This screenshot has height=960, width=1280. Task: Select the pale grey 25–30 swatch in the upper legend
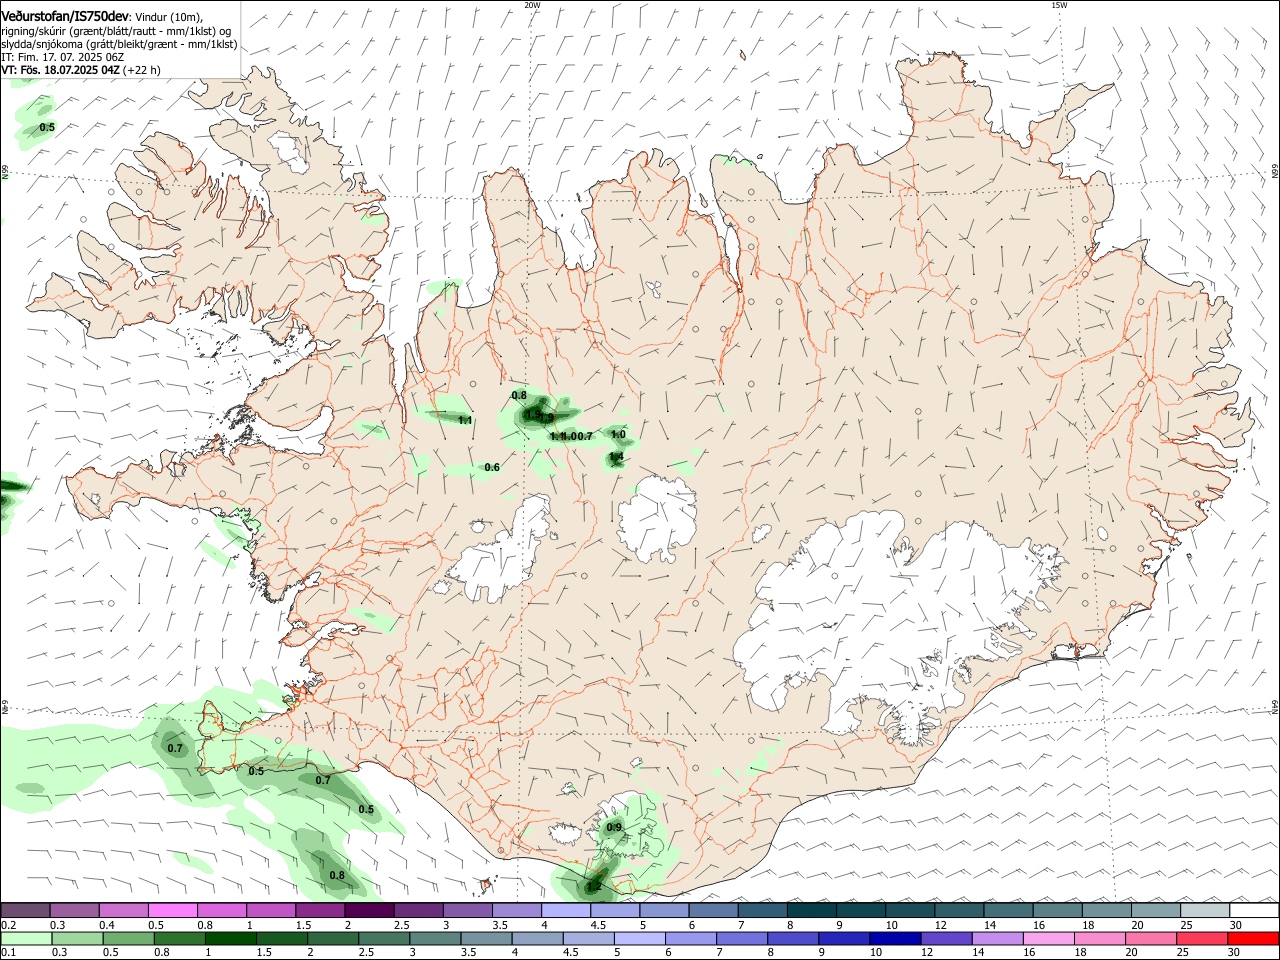(x=1205, y=910)
